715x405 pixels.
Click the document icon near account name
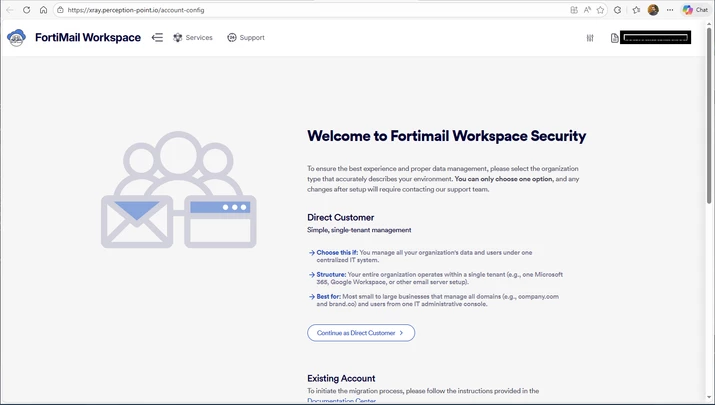[614, 38]
